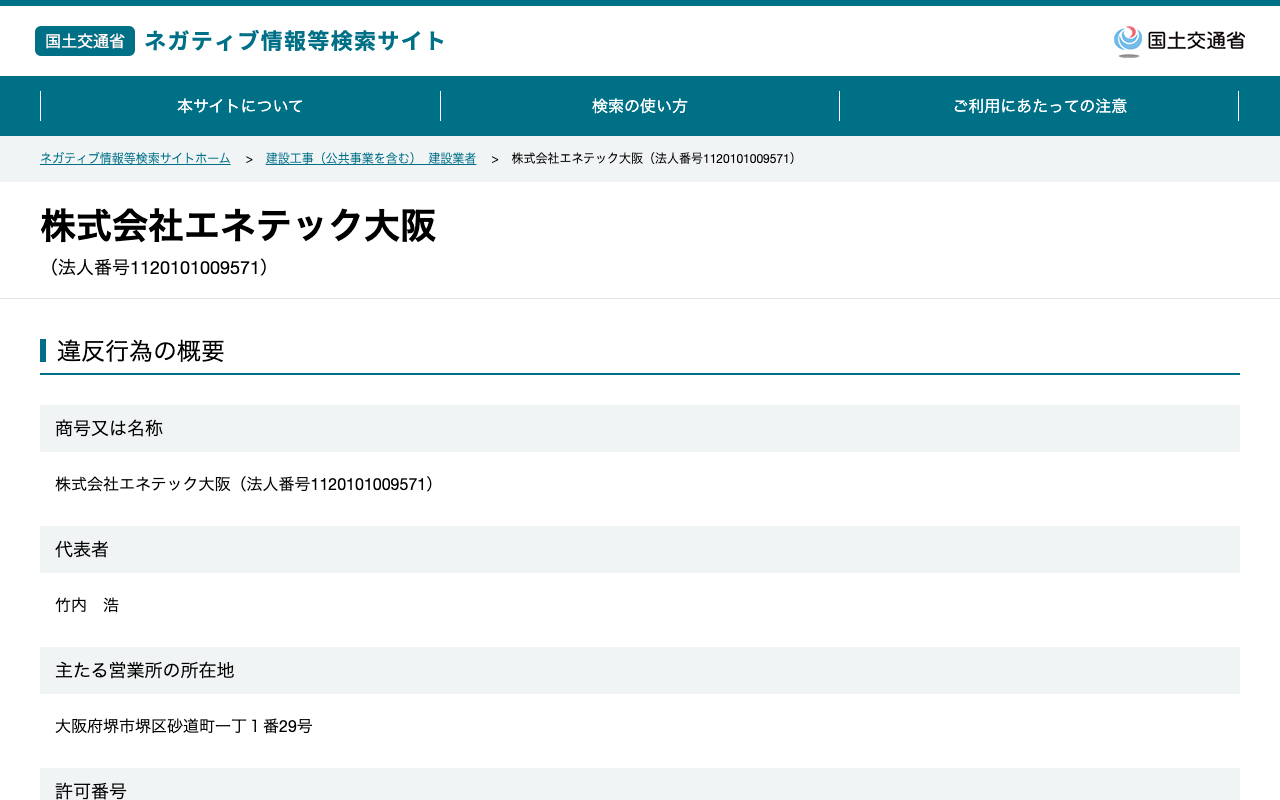
Task: Click the 国土交通省 badge in site header
Action: tap(85, 41)
